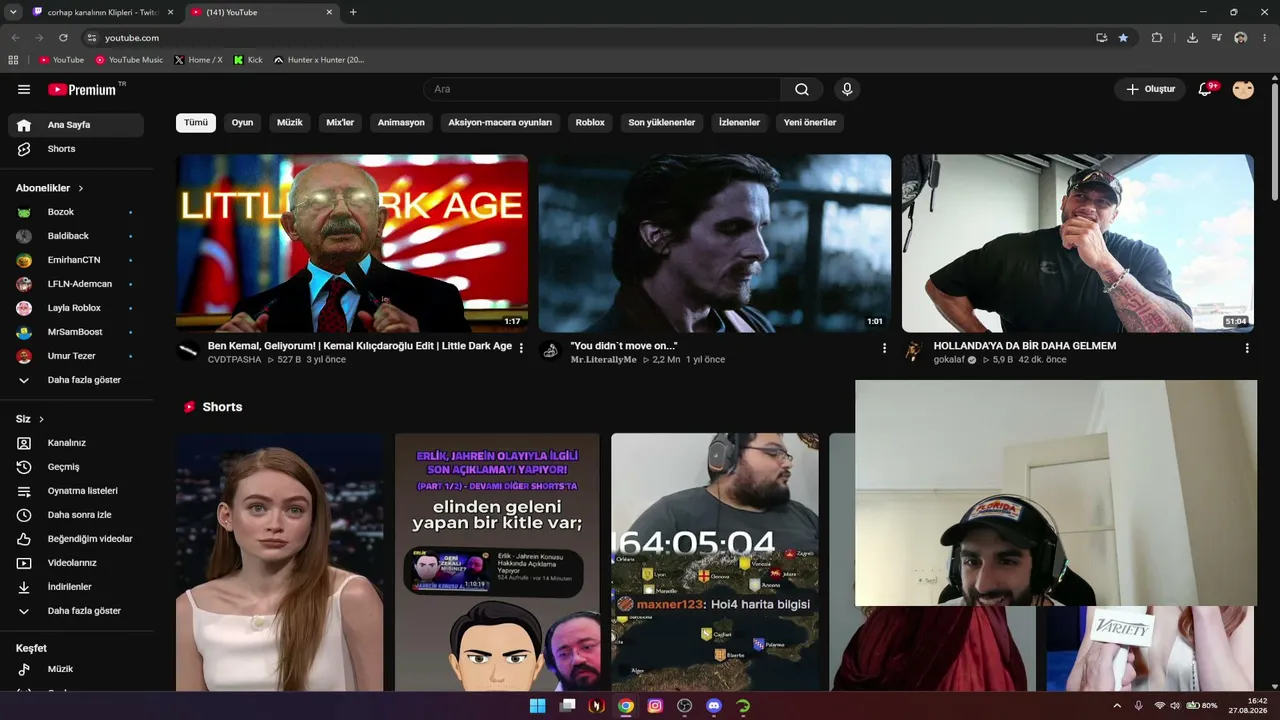The height and width of the screenshot is (720, 1280).
Task: Open the Bozok channel subscription
Action: click(x=76, y=212)
